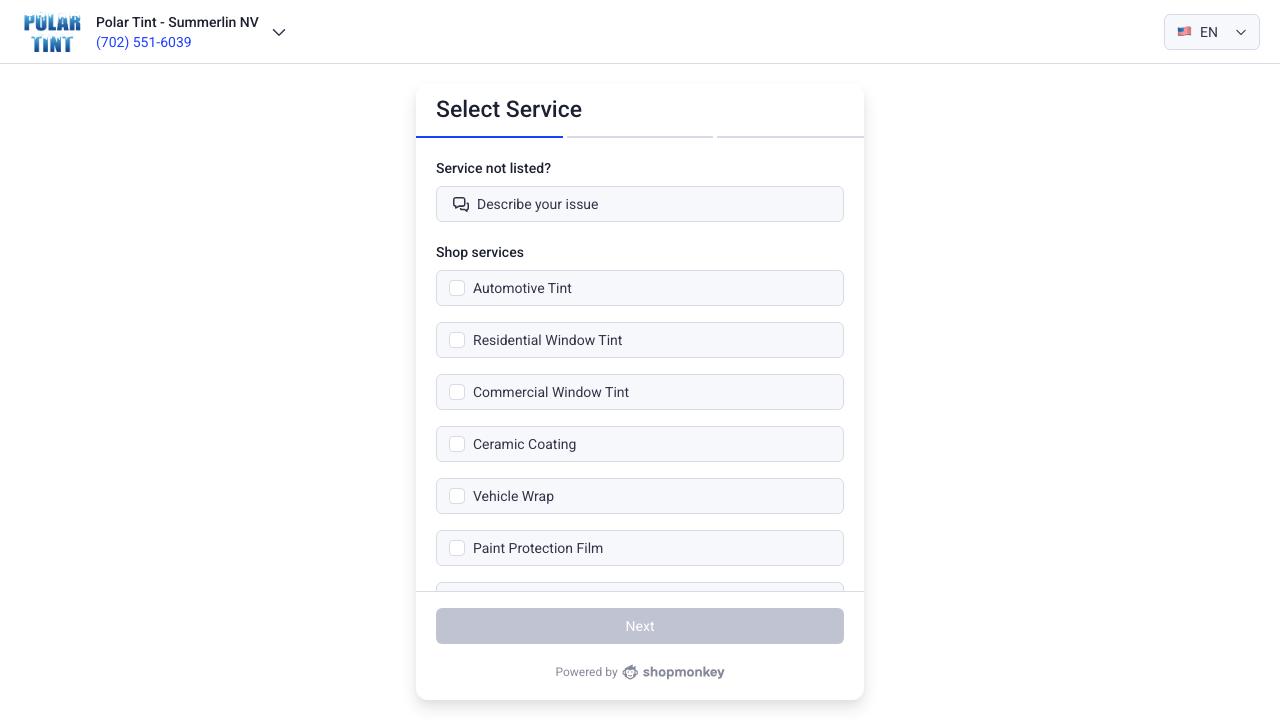Screen dimensions: 1280x720
Task: Enable the Ceramic Coating checkbox
Action: 457,444
